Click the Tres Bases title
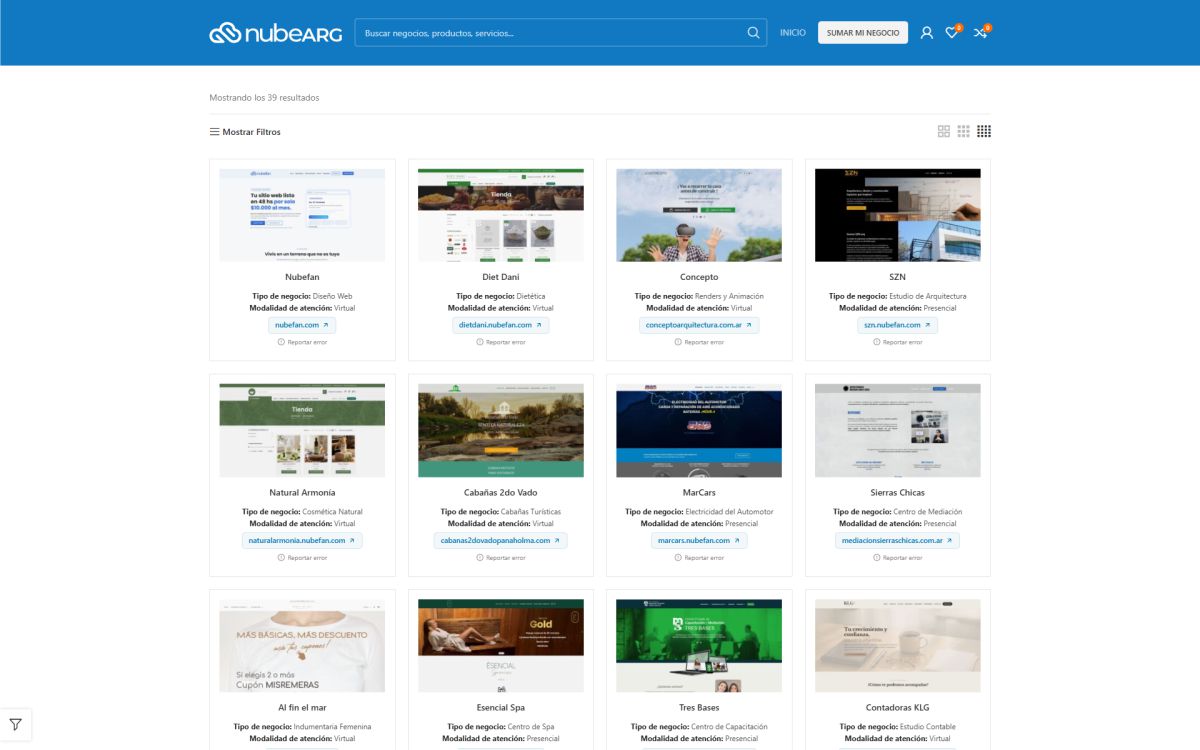The image size is (1200, 750). [x=699, y=707]
